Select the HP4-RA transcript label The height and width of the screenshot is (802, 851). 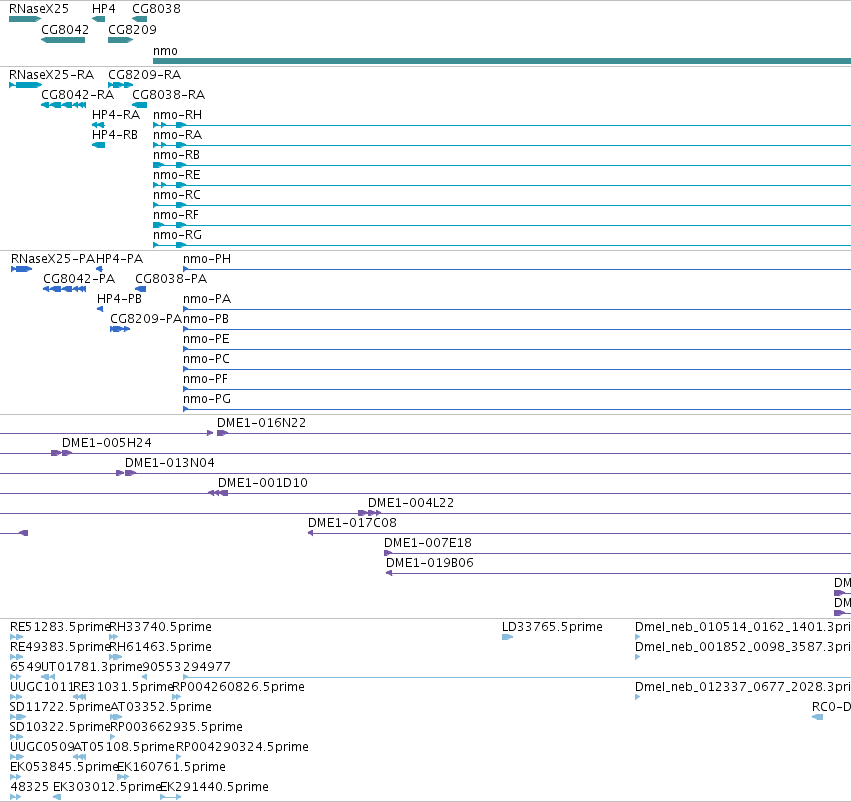pyautogui.click(x=116, y=114)
